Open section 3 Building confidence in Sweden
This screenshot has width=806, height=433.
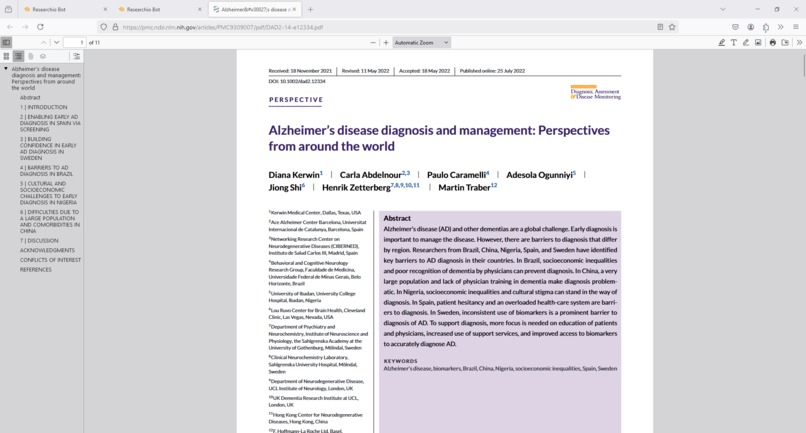[x=48, y=149]
